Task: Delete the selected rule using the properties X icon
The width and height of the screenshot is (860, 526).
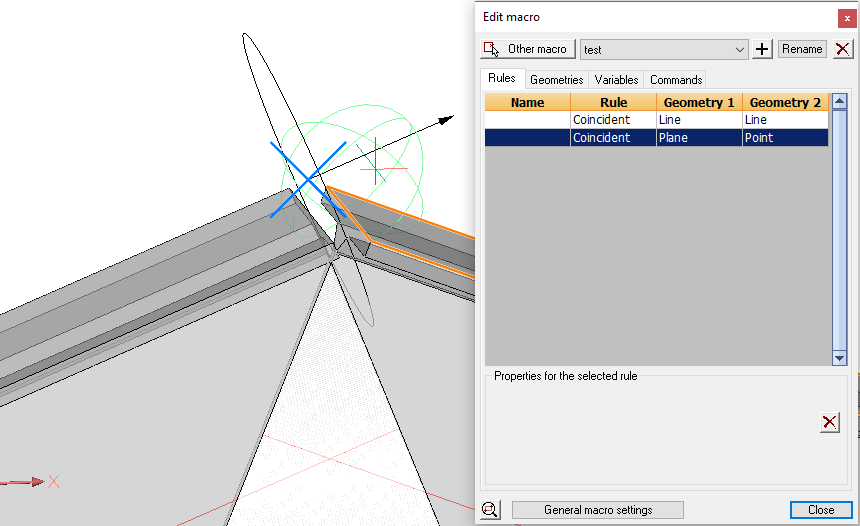Action: click(829, 422)
